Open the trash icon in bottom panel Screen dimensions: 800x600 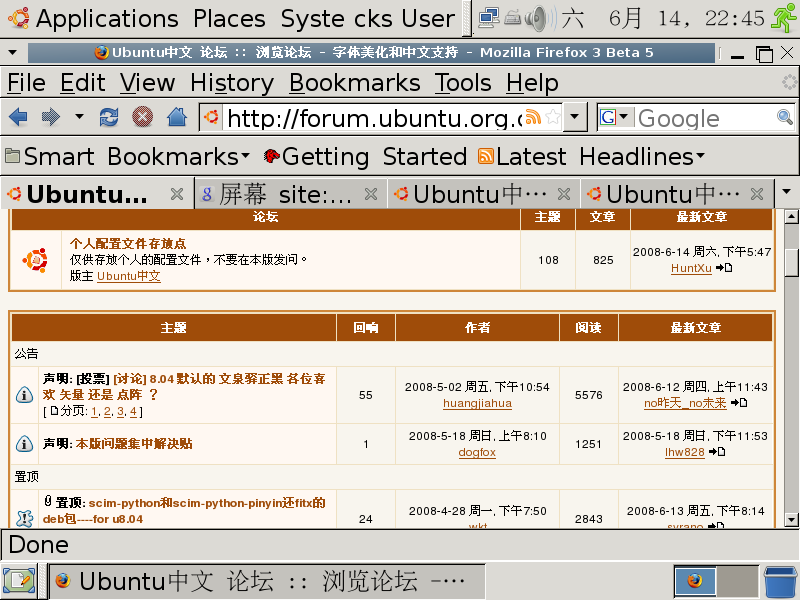click(x=781, y=582)
